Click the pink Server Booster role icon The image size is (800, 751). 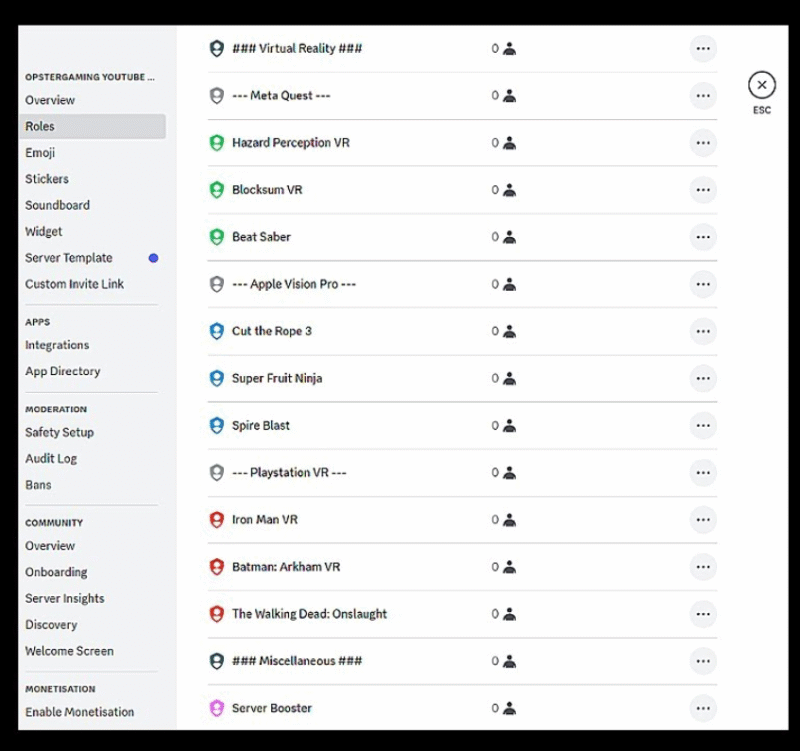217,708
